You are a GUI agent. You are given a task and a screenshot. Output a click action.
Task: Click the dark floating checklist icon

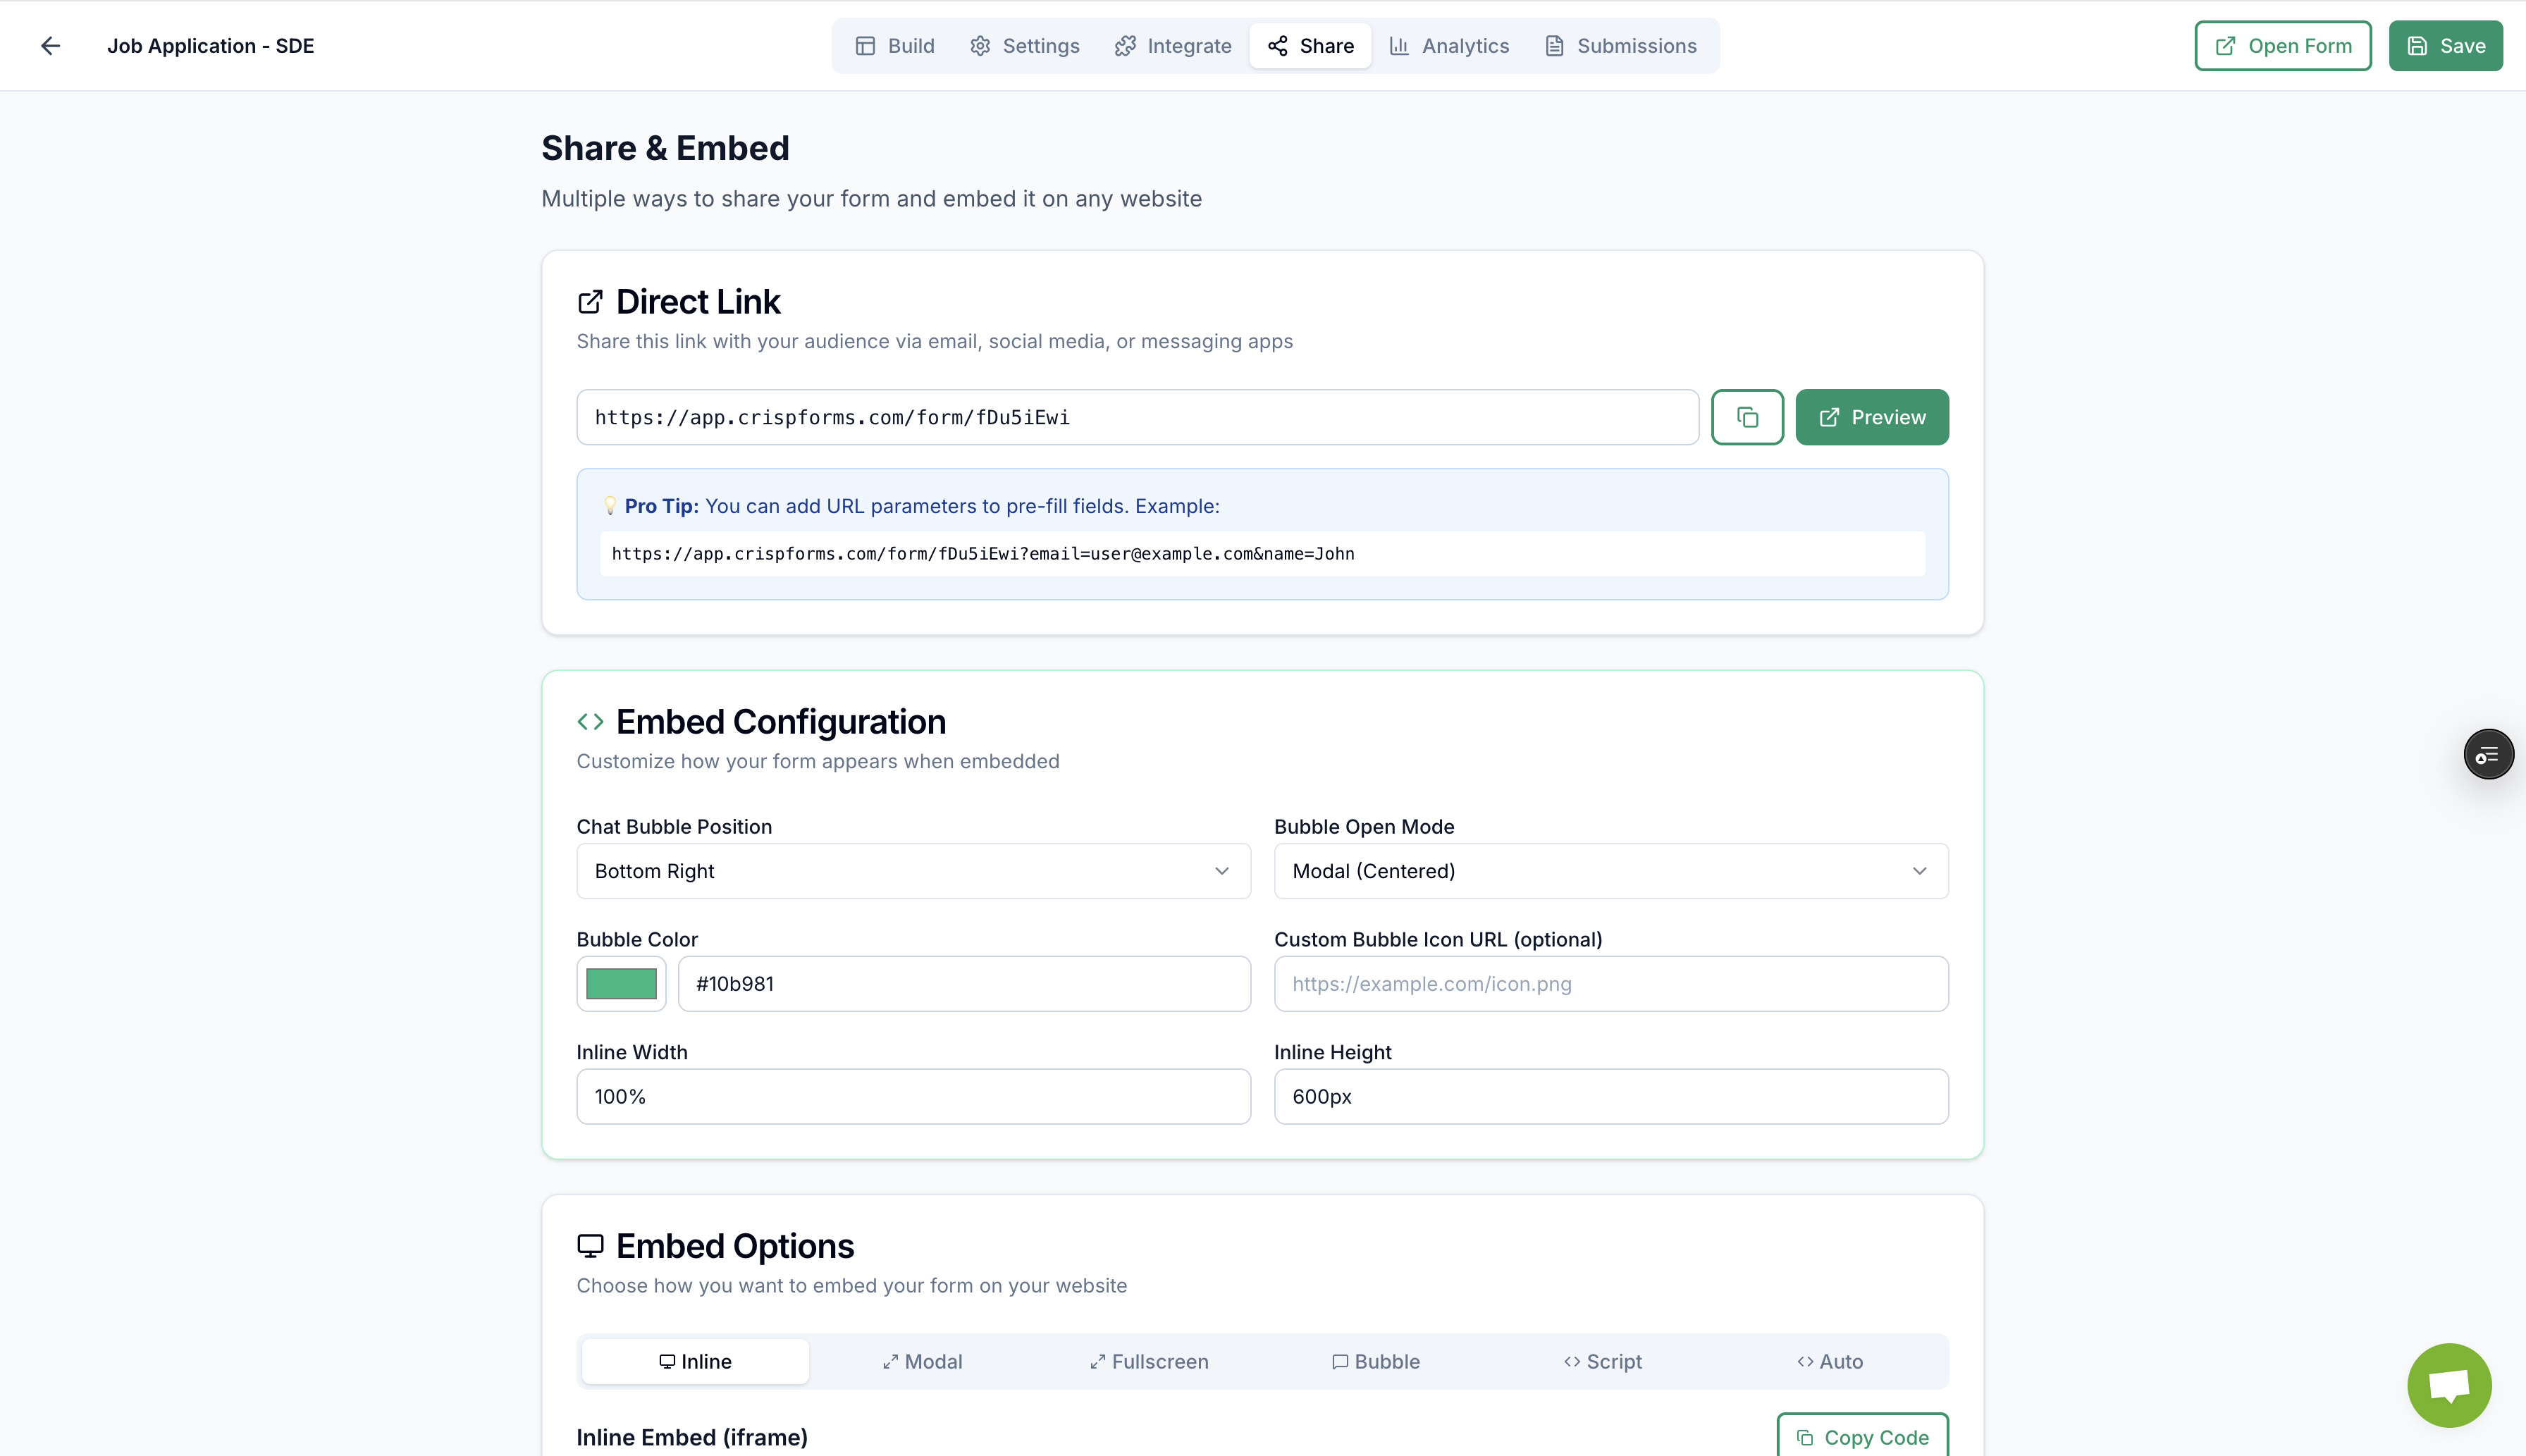(2488, 755)
